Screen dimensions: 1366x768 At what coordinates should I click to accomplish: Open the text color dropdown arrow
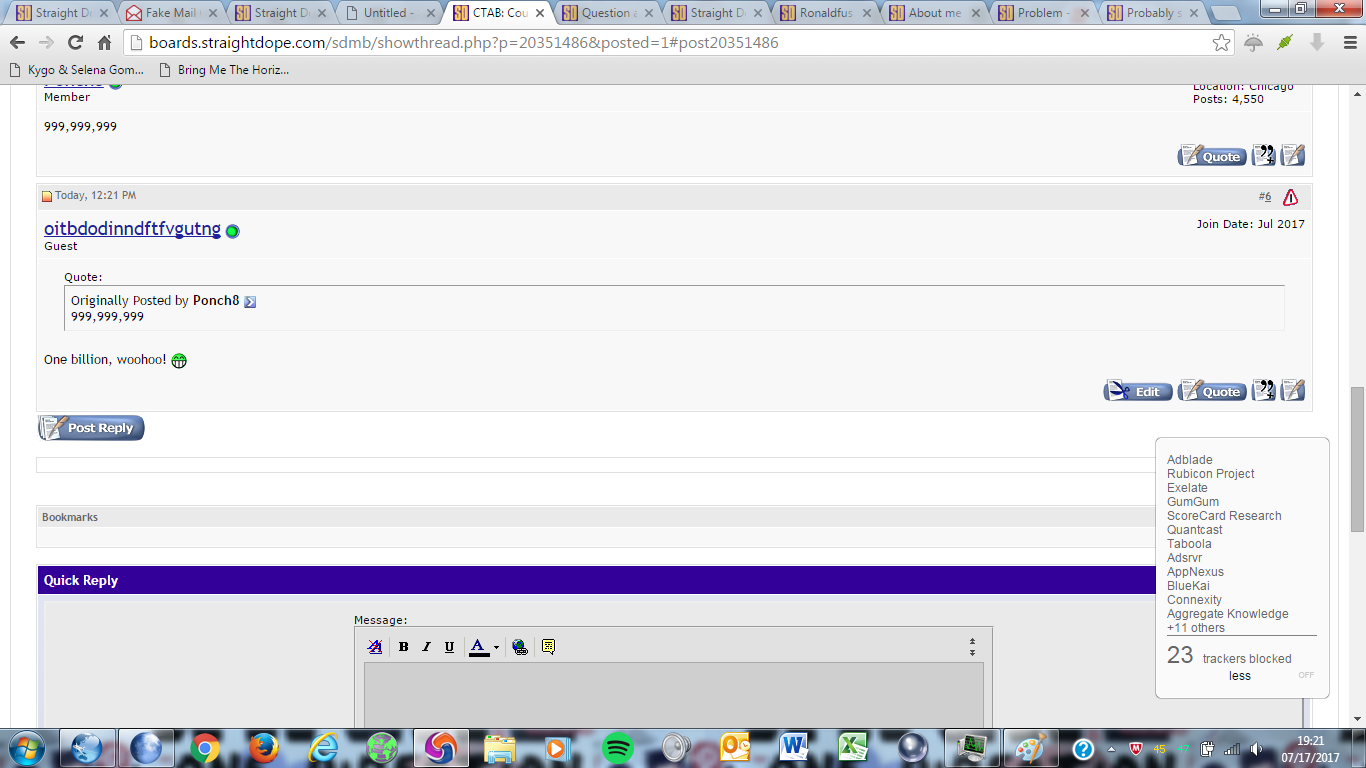pyautogui.click(x=496, y=648)
